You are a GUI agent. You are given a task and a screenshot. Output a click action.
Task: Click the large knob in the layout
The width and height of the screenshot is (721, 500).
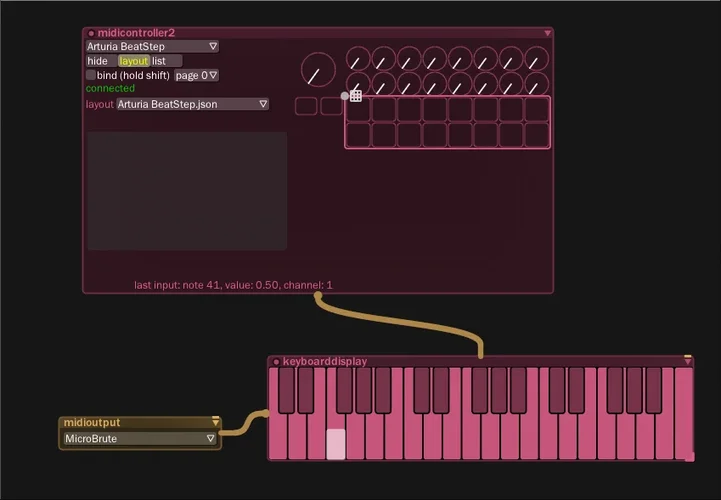pyautogui.click(x=318, y=70)
